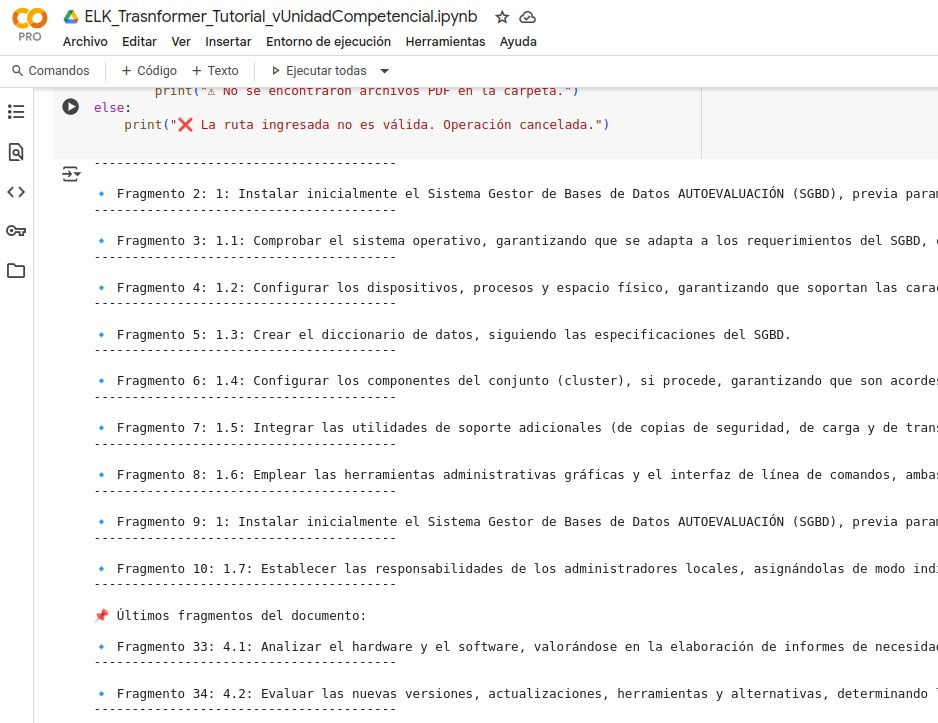Run the code cell with play button
This screenshot has width=938, height=723.
coord(70,107)
